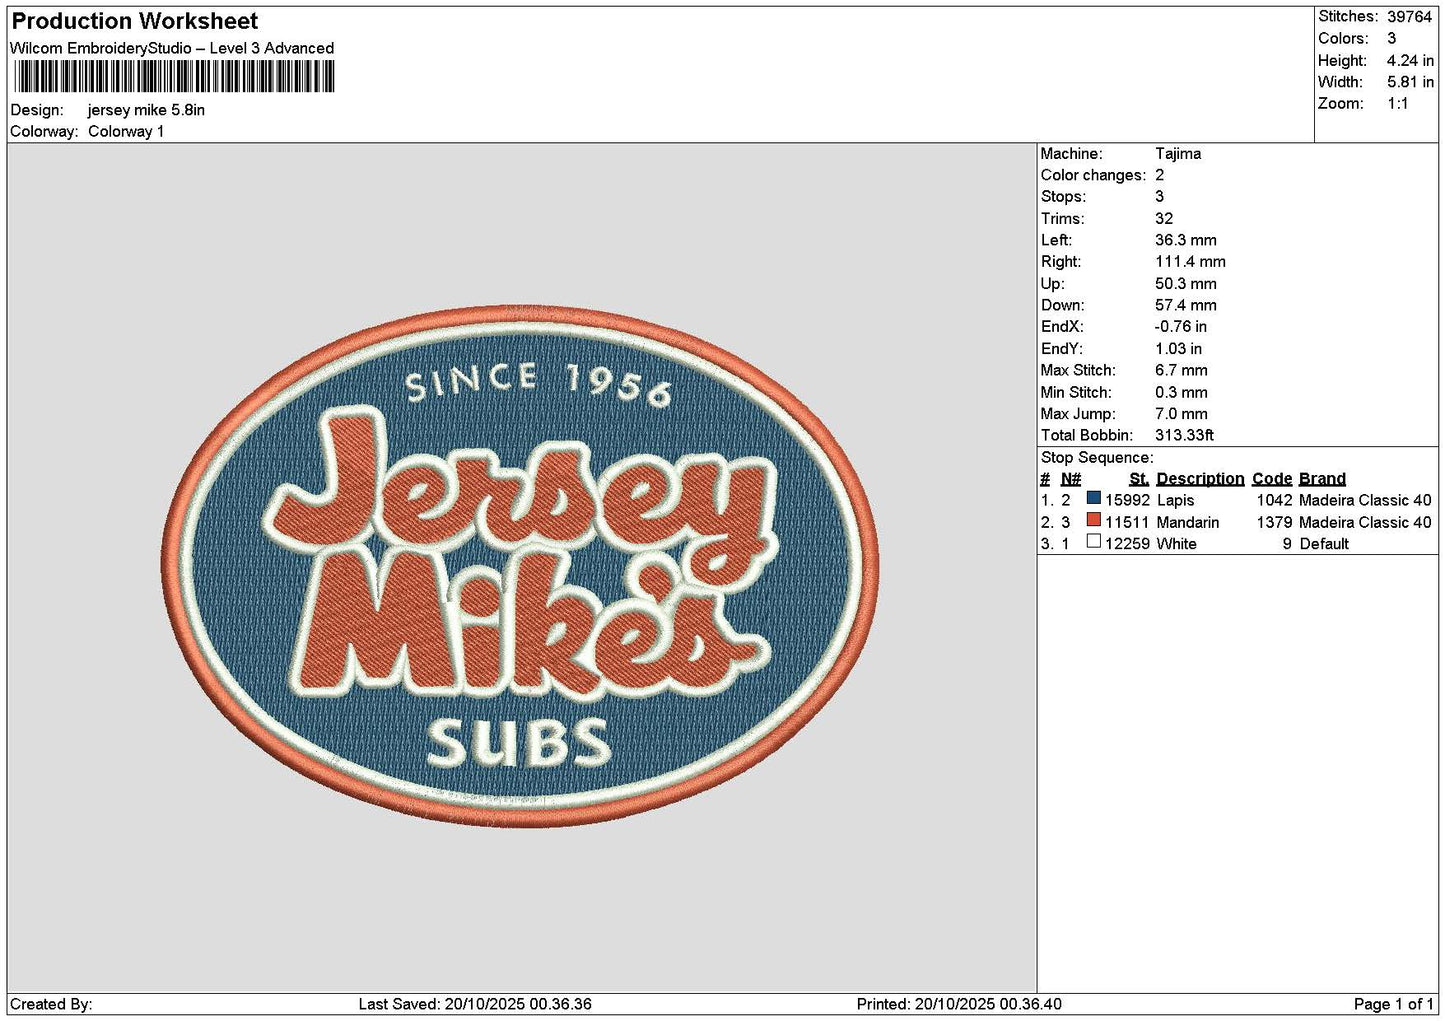Click the 'Lapis' description text

(1175, 500)
